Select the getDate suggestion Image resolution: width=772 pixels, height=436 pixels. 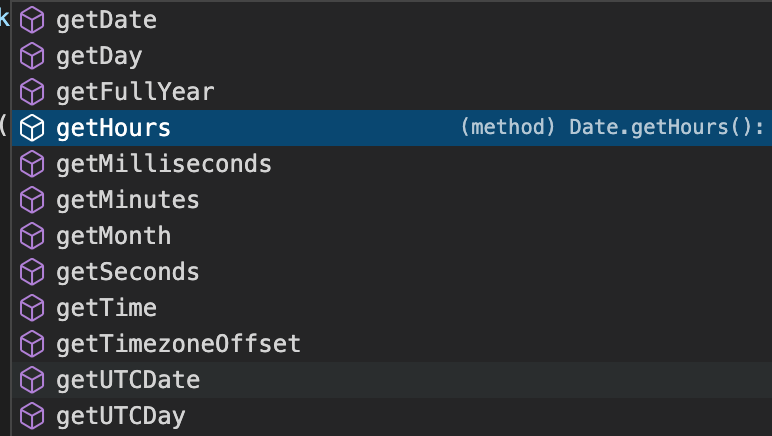point(392,20)
